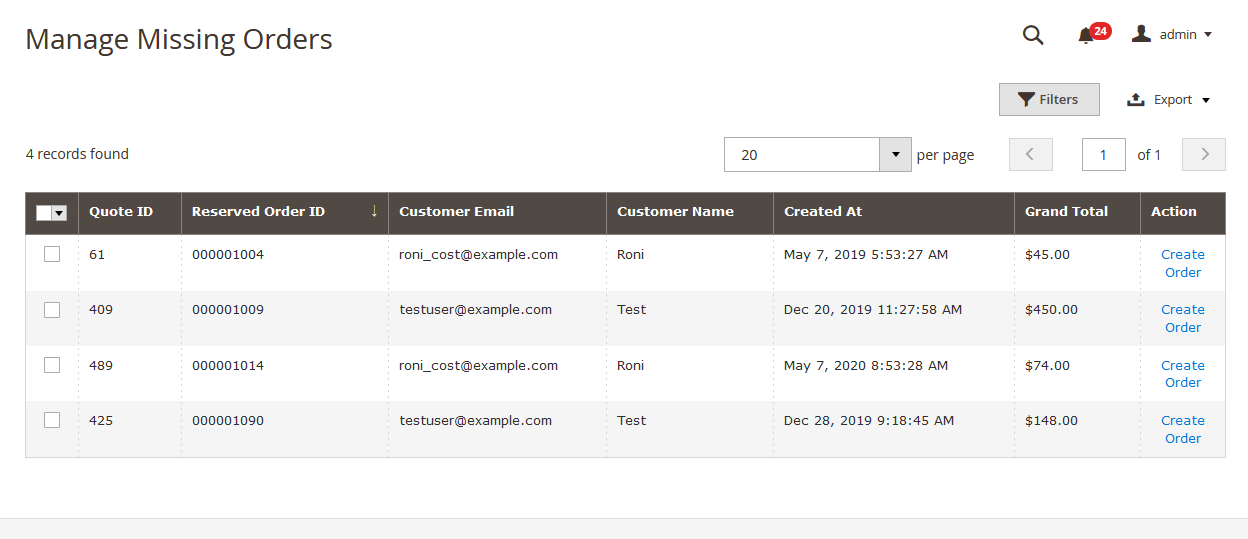Click Create Order for order 000001004
Screen dimensions: 1248x539
pos(1182,263)
